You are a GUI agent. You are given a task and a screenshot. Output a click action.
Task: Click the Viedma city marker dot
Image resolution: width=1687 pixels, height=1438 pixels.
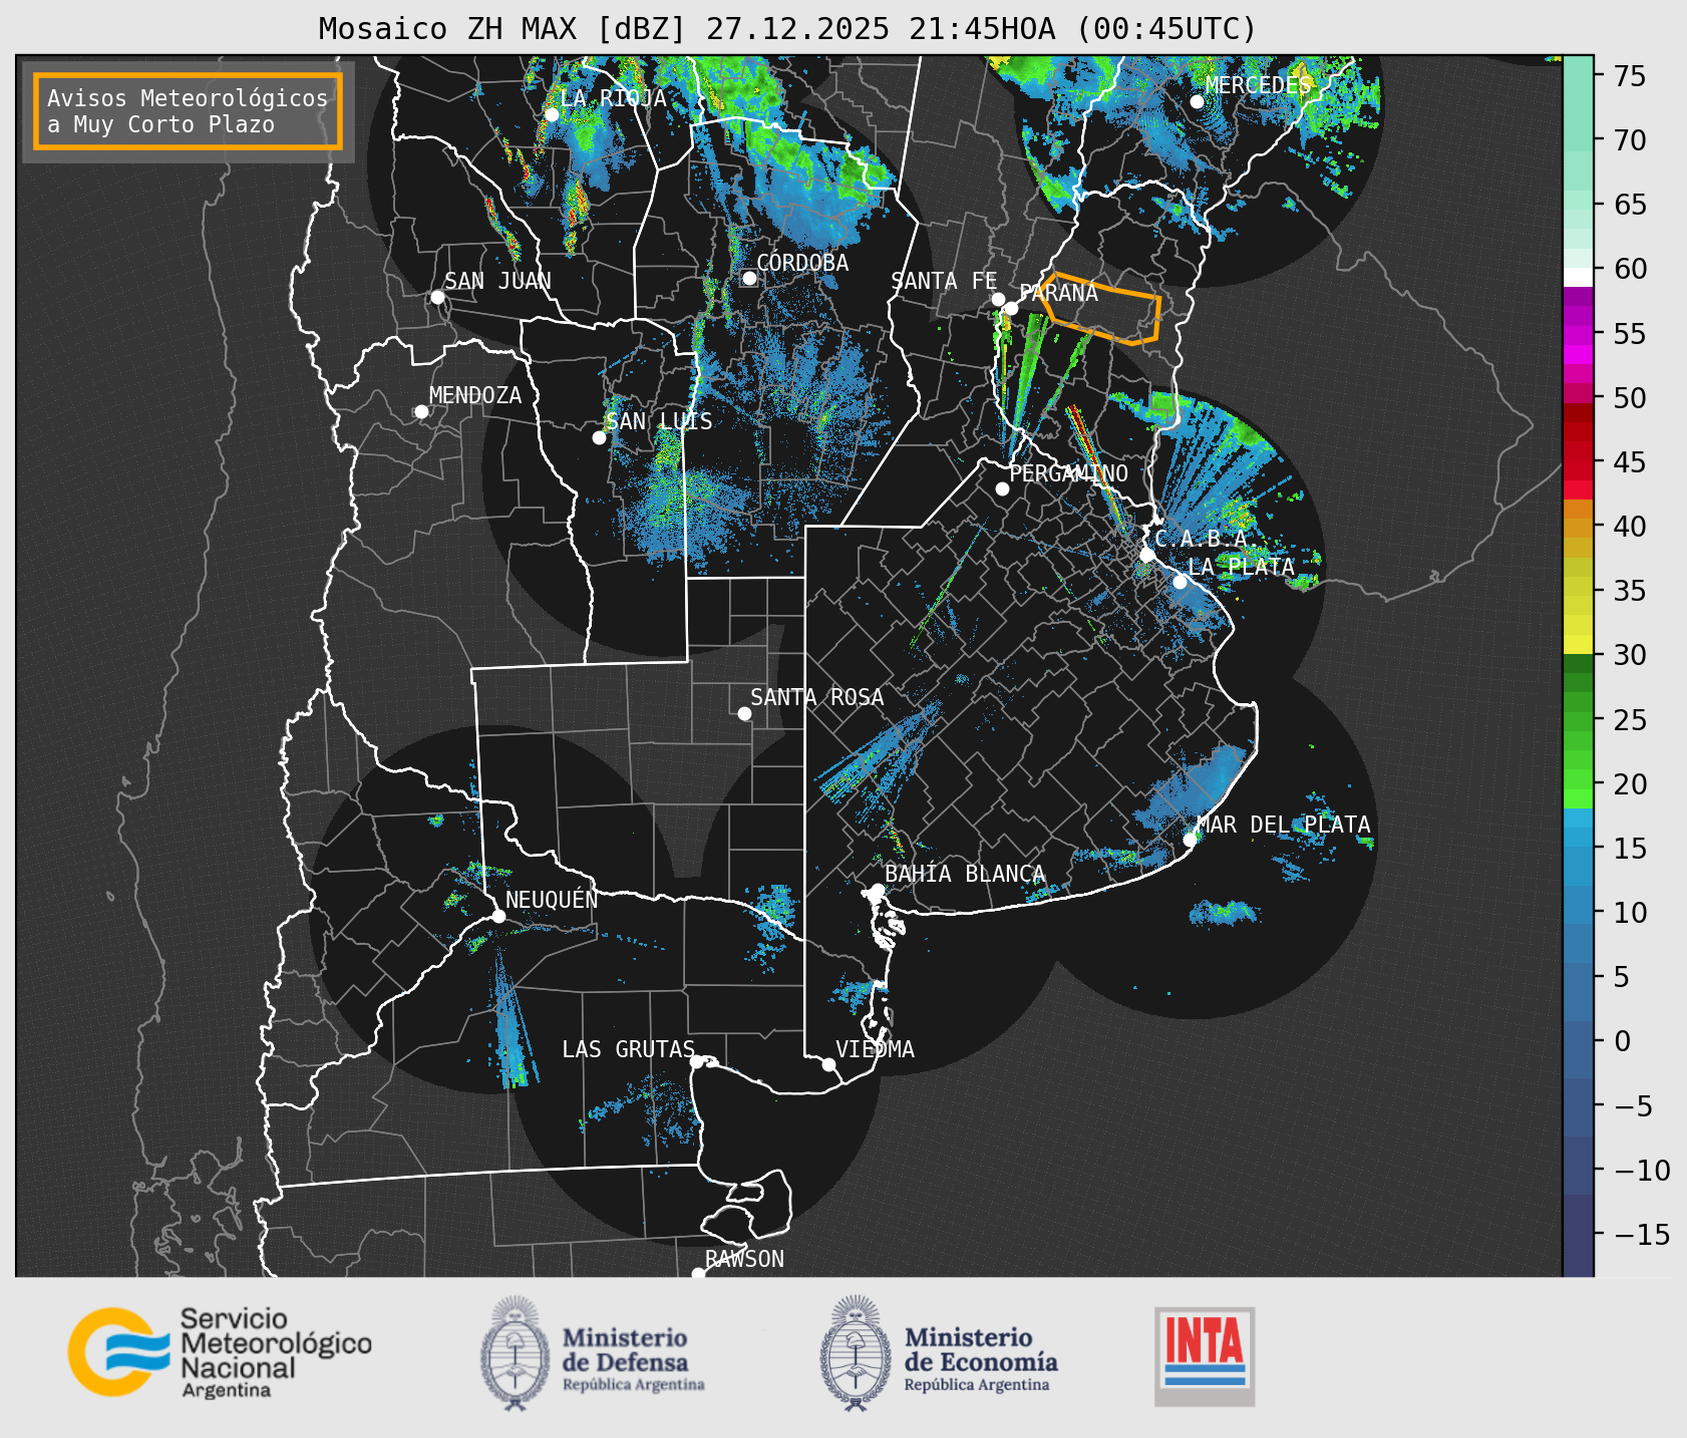pyautogui.click(x=829, y=1064)
